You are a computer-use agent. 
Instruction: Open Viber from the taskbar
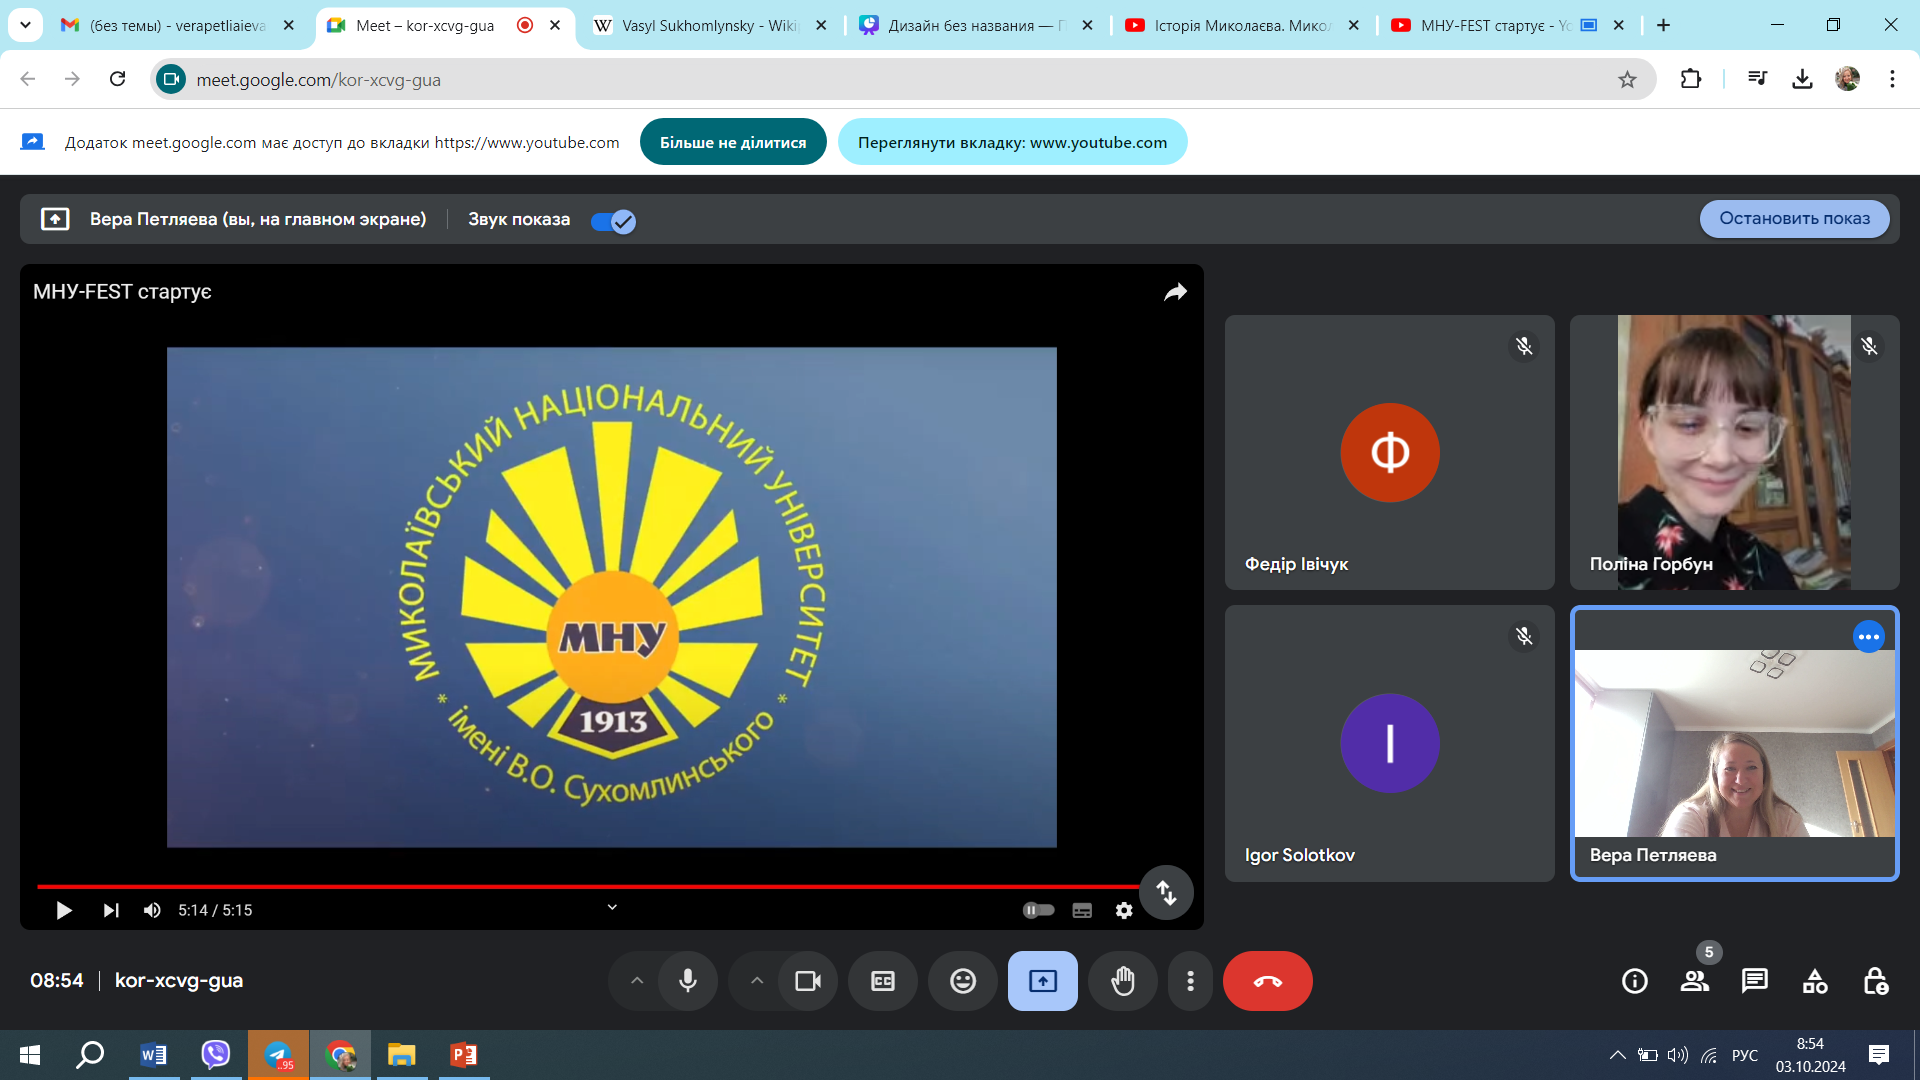point(216,1055)
